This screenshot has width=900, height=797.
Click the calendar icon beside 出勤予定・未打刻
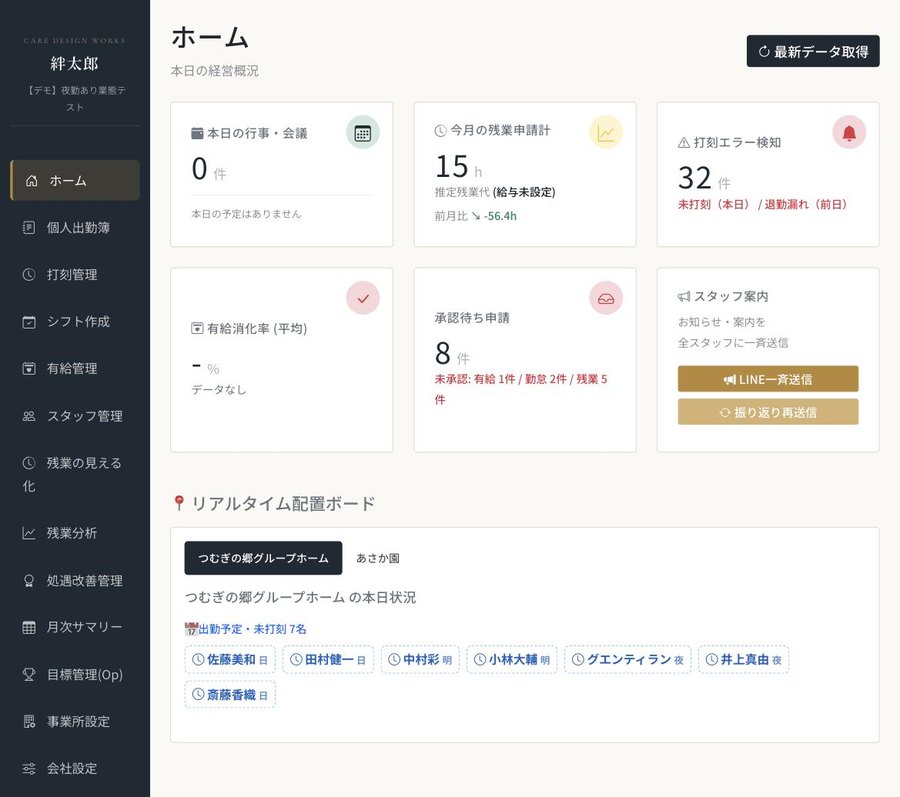point(191,629)
